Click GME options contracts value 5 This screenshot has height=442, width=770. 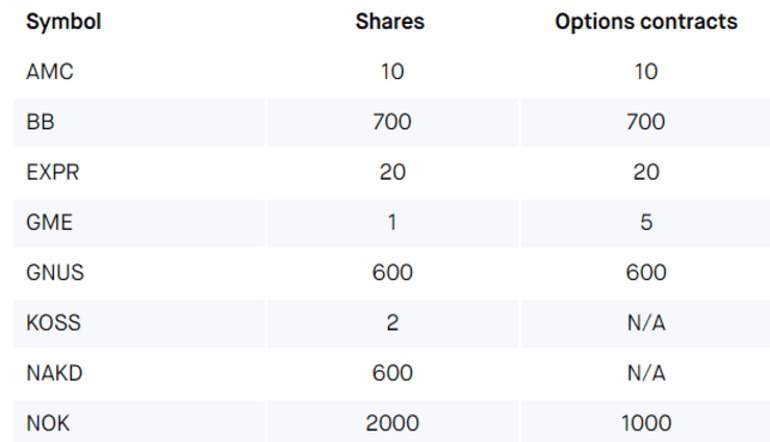646,222
